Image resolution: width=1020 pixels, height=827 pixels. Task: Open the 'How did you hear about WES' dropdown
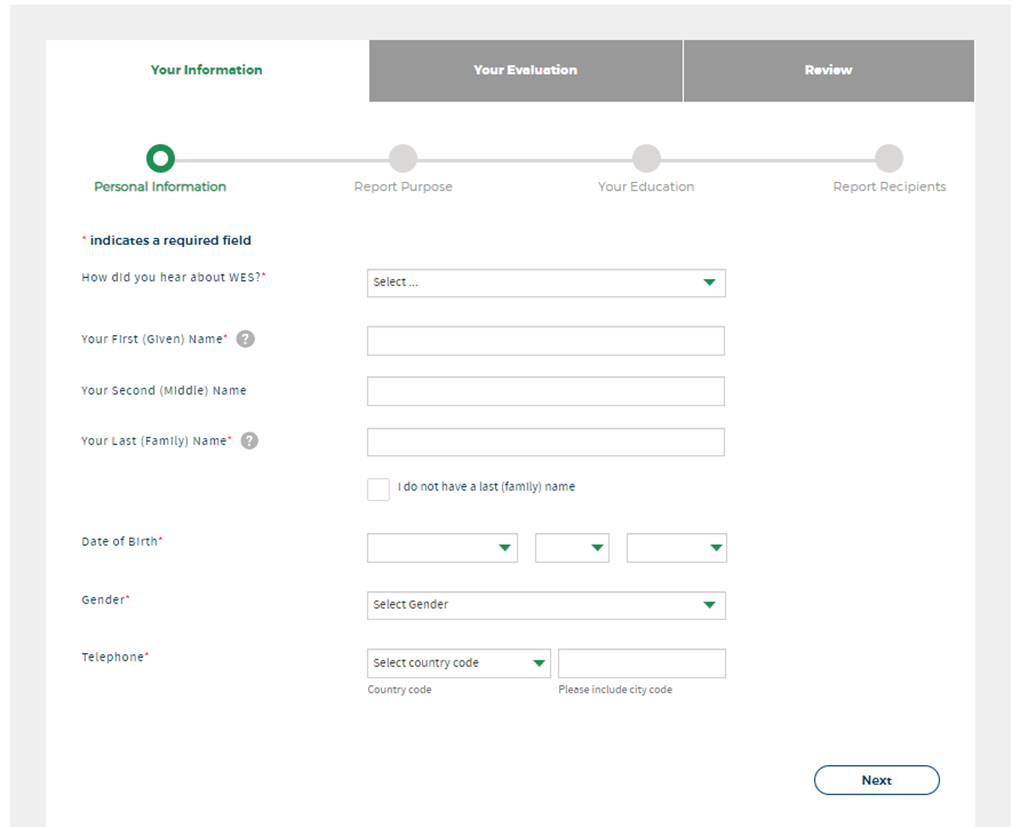[x=546, y=282]
